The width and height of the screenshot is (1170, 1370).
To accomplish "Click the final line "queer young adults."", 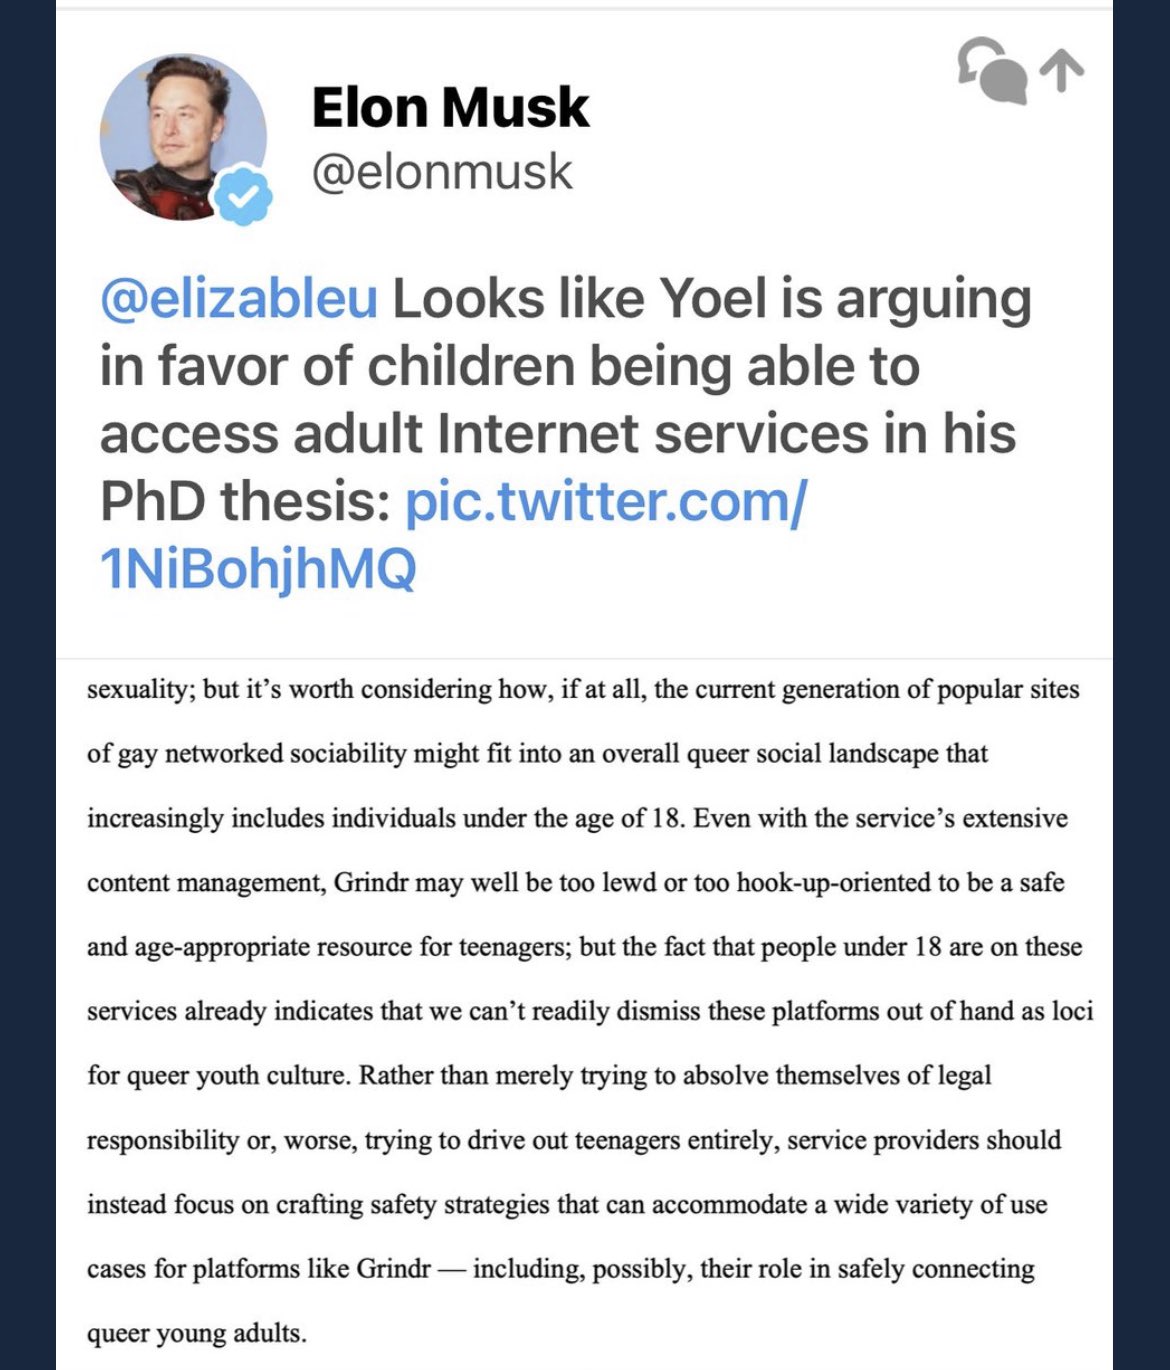I will [197, 1333].
